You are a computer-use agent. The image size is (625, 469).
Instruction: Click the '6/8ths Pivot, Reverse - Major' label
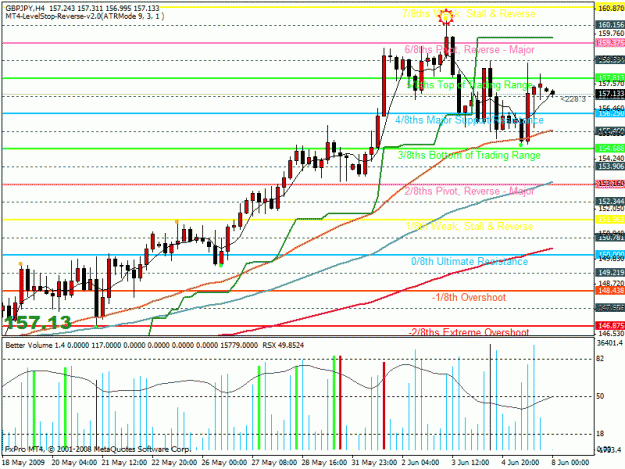click(469, 50)
